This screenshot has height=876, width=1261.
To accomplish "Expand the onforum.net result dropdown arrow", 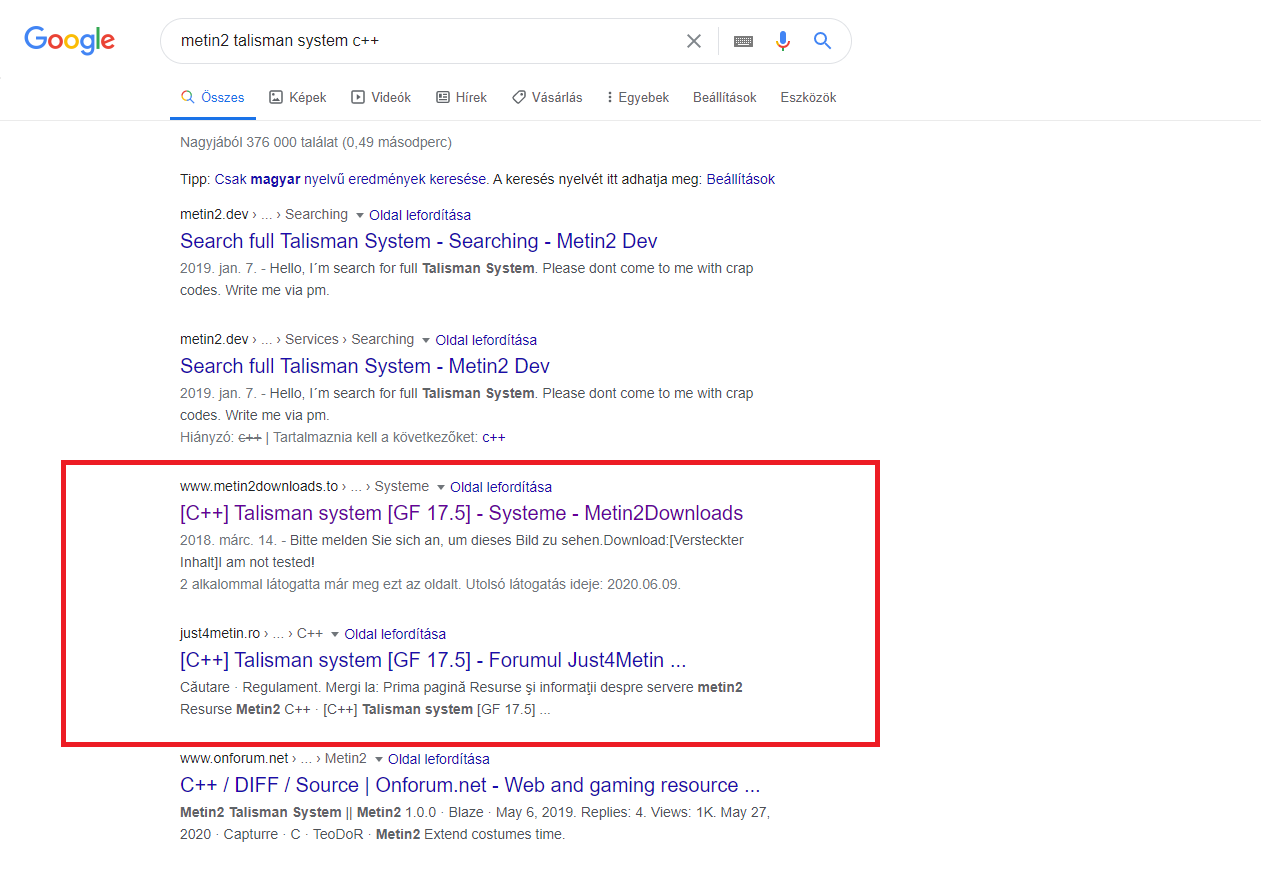I will pyautogui.click(x=379, y=759).
